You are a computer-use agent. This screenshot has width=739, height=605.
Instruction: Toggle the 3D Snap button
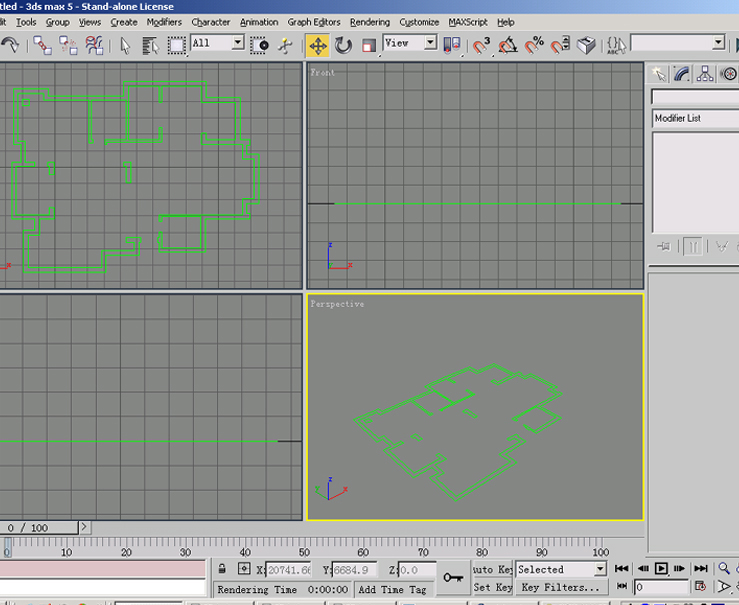tap(482, 45)
